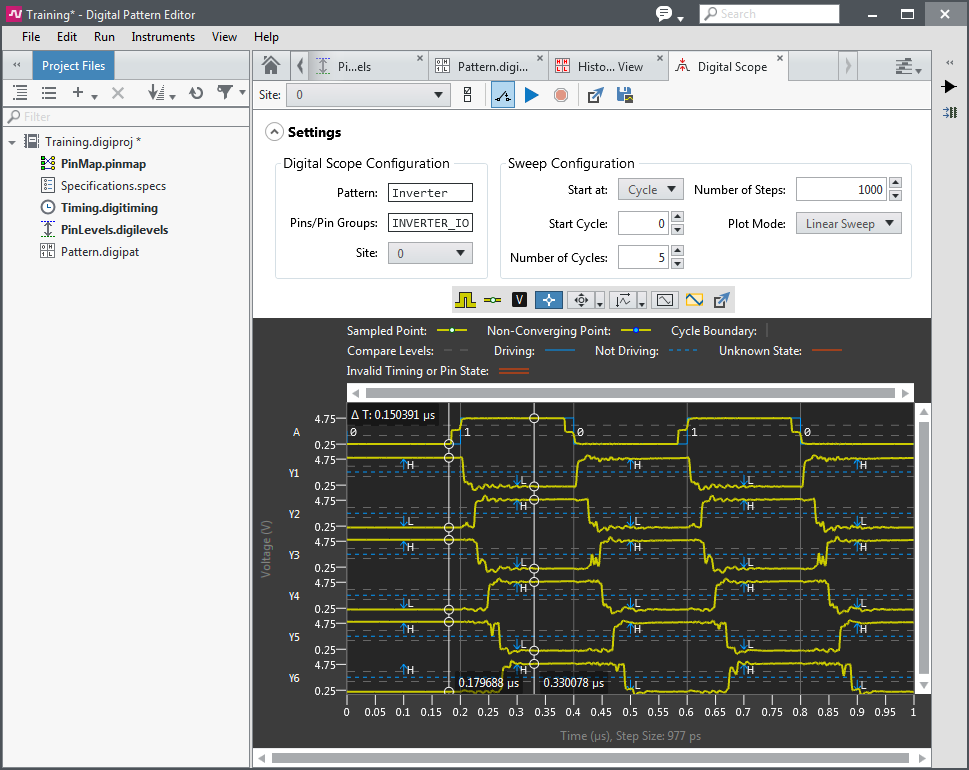Decrease the Number of Steps value

pyautogui.click(x=895, y=196)
